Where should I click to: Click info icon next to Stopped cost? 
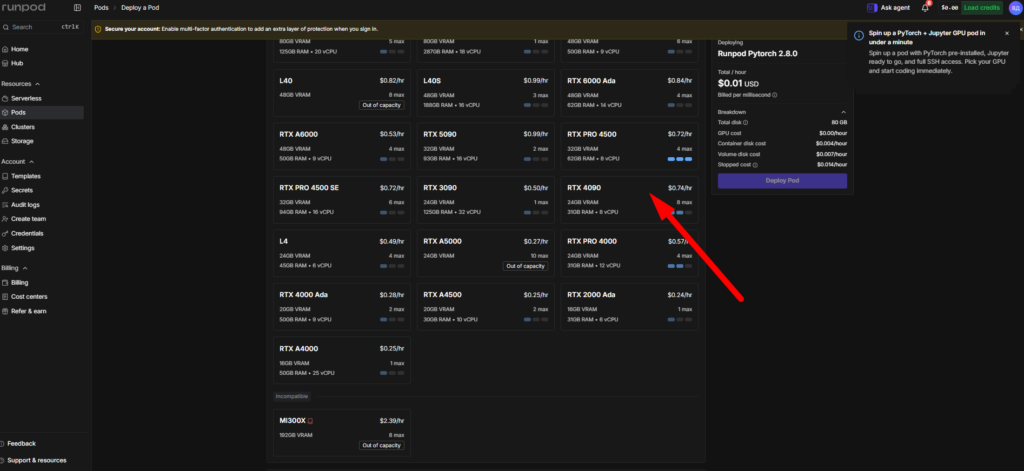tap(755, 165)
